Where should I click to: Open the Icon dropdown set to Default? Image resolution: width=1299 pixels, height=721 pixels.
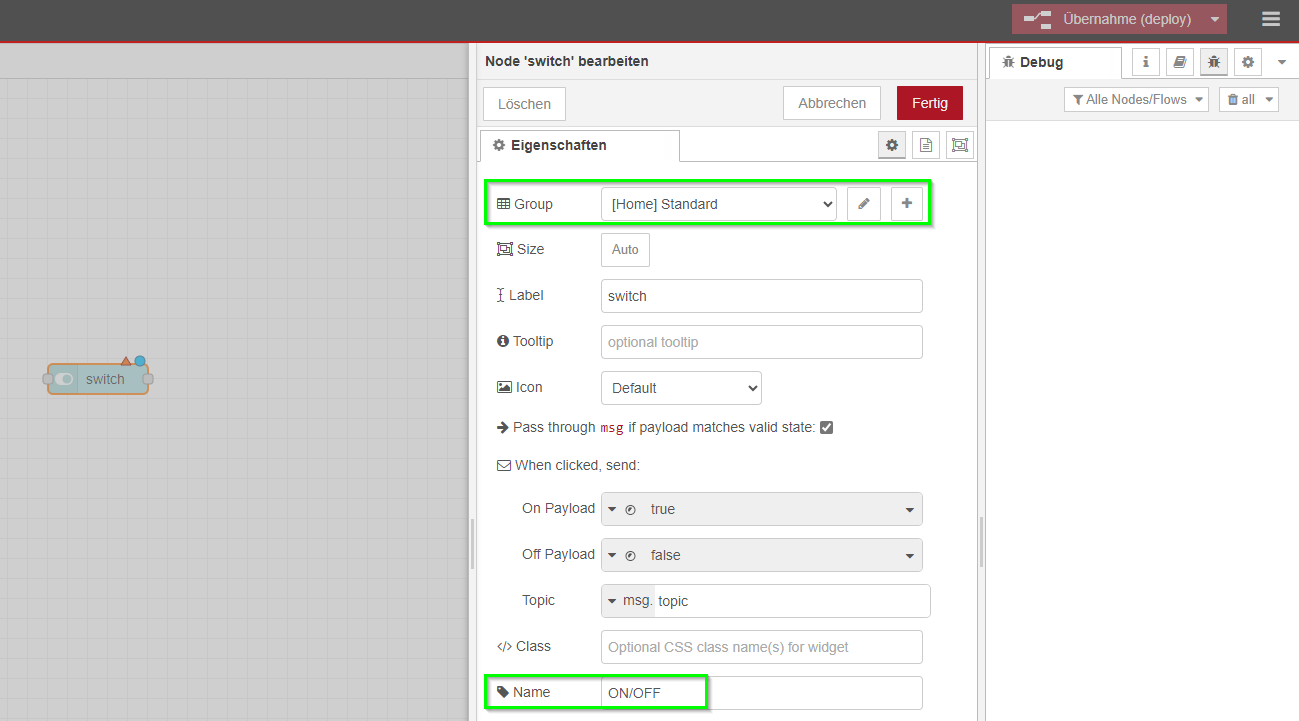click(x=681, y=388)
